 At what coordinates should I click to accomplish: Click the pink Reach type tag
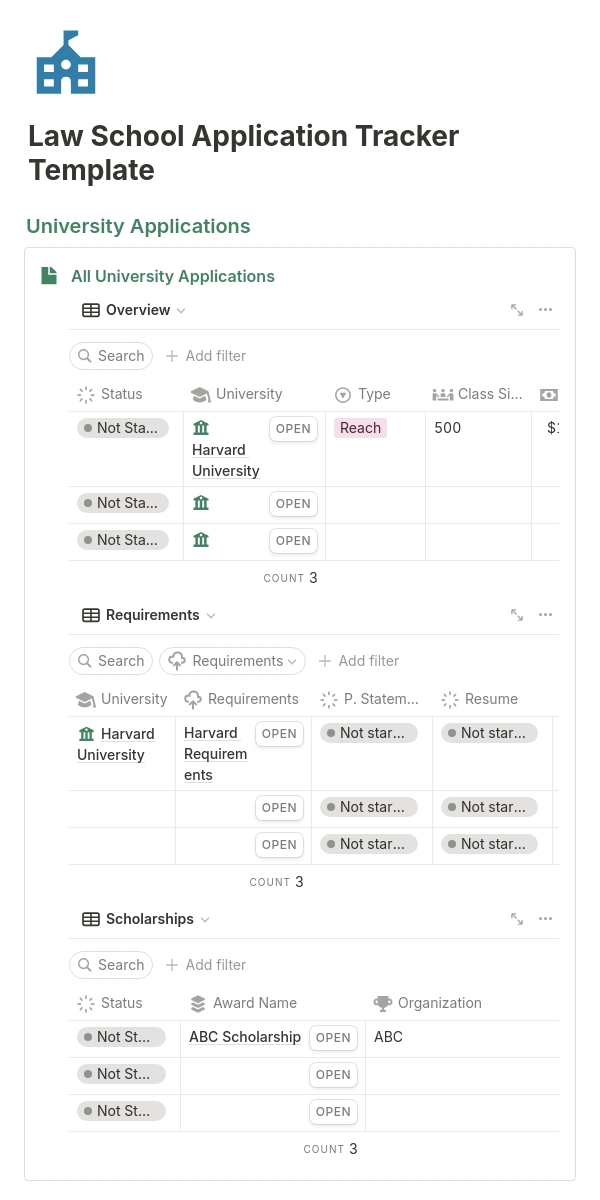(x=360, y=428)
